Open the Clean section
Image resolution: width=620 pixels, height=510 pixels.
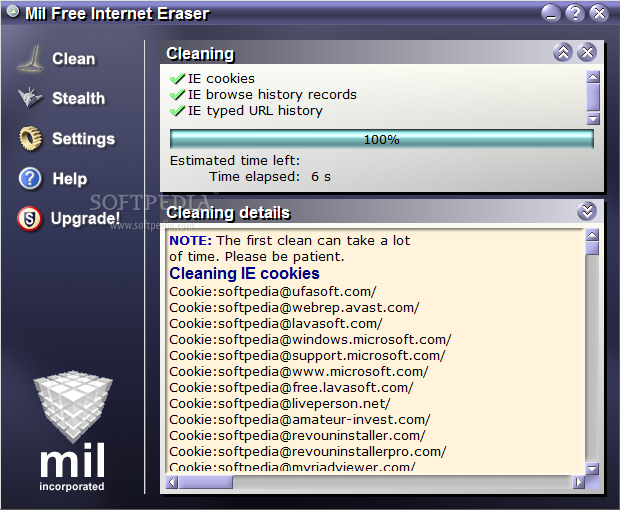74,59
